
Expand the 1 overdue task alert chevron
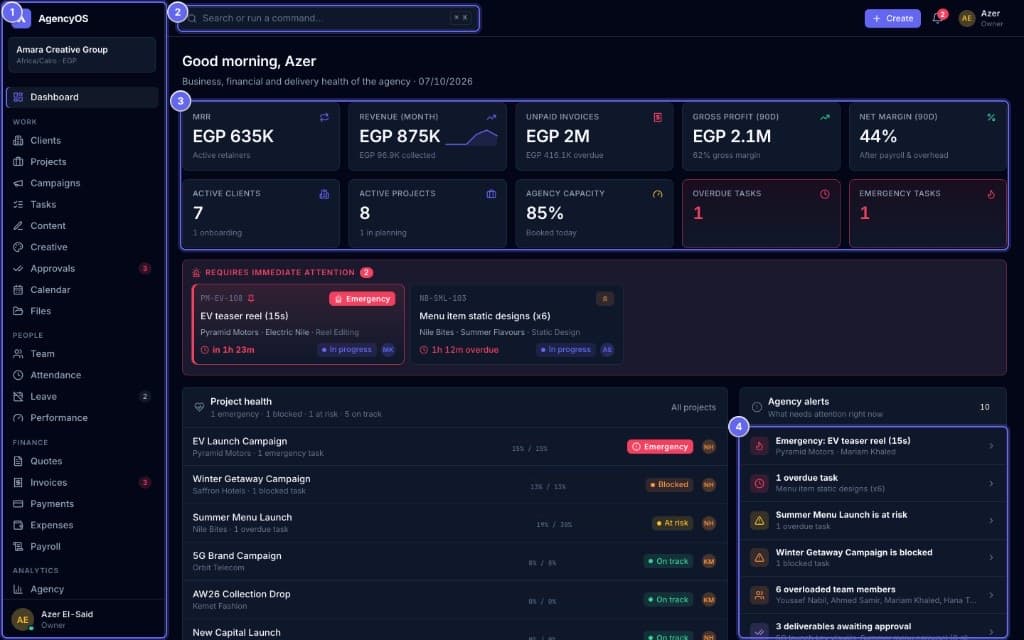coord(991,483)
